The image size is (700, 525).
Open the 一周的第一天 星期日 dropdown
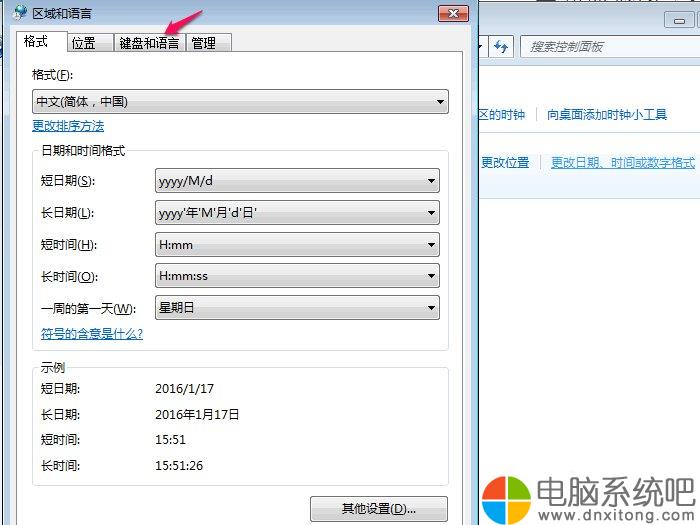click(297, 308)
